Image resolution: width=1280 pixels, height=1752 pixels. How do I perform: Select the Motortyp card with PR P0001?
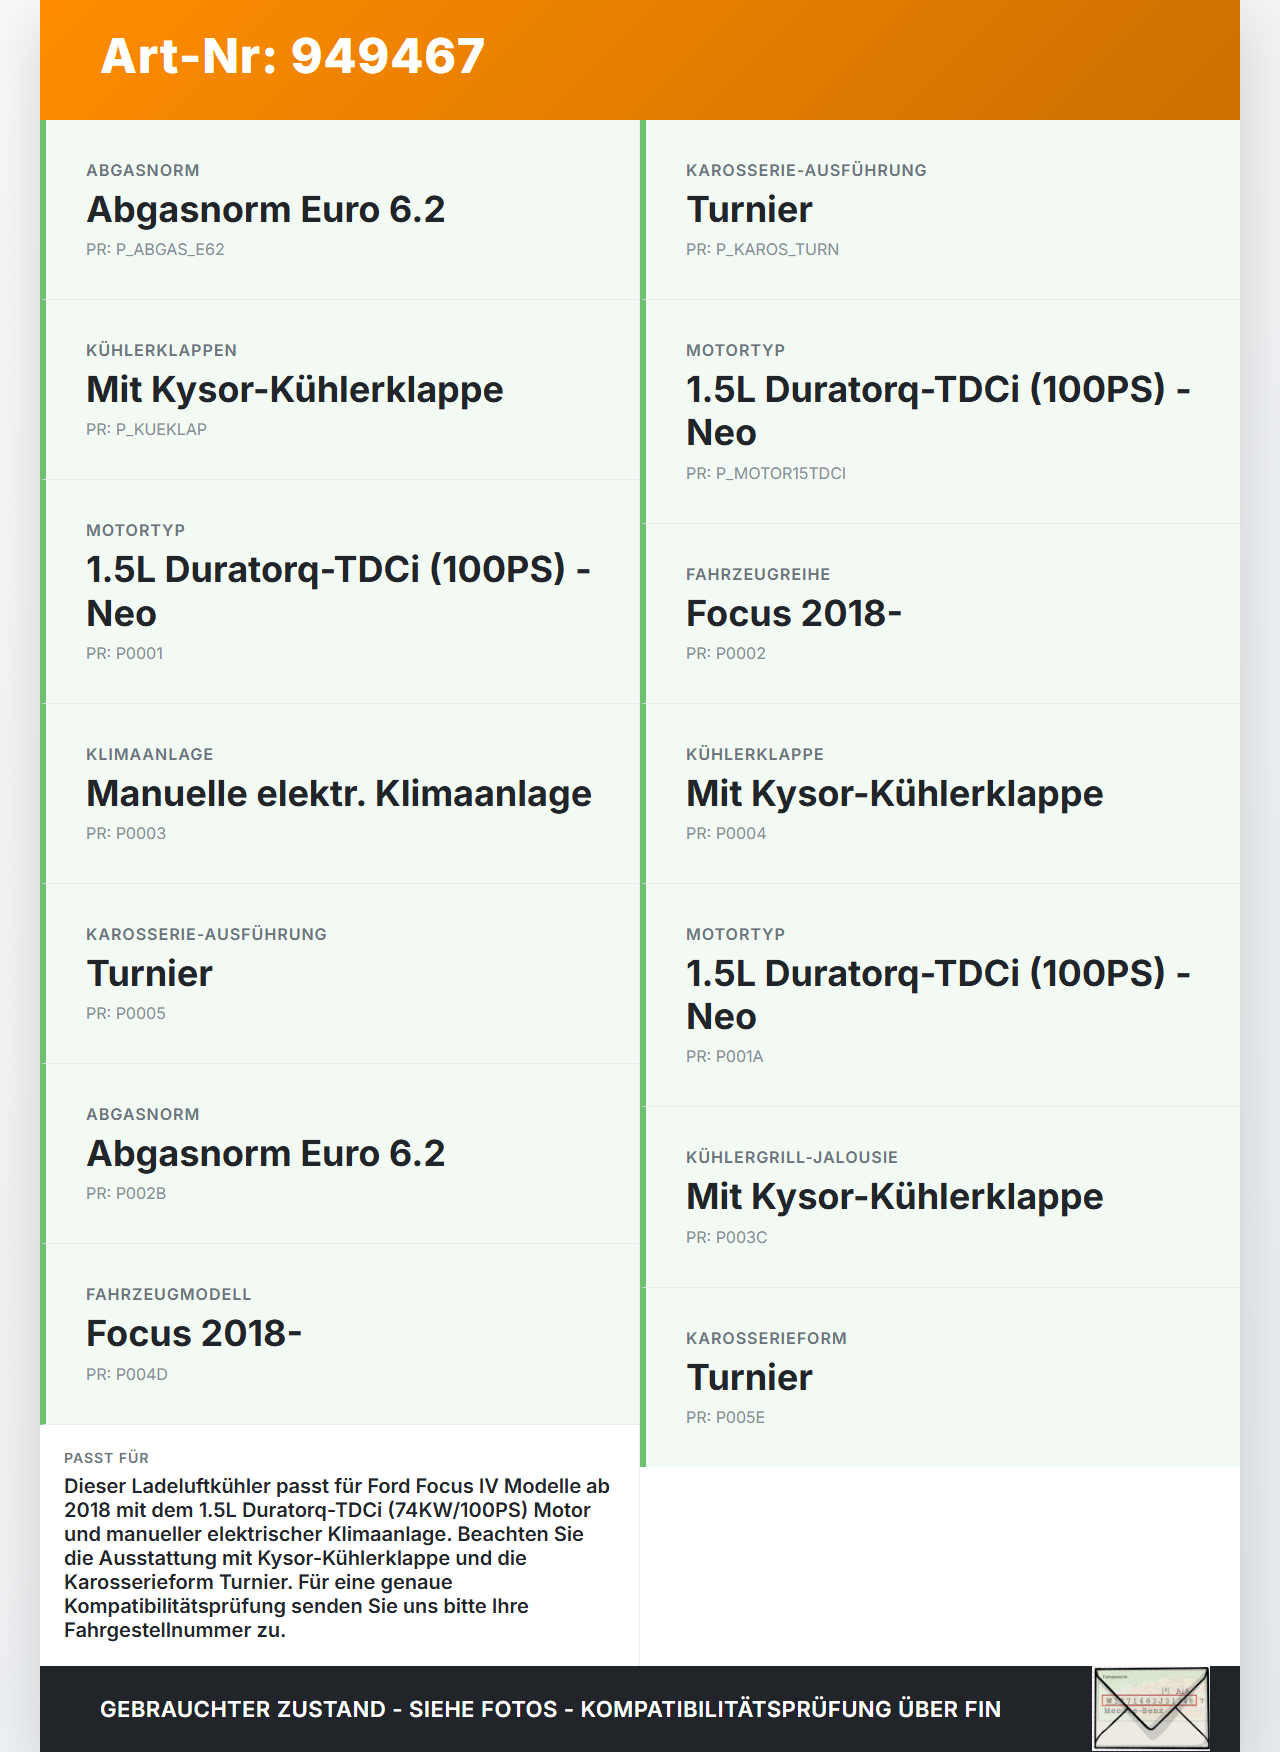pyautogui.click(x=342, y=591)
